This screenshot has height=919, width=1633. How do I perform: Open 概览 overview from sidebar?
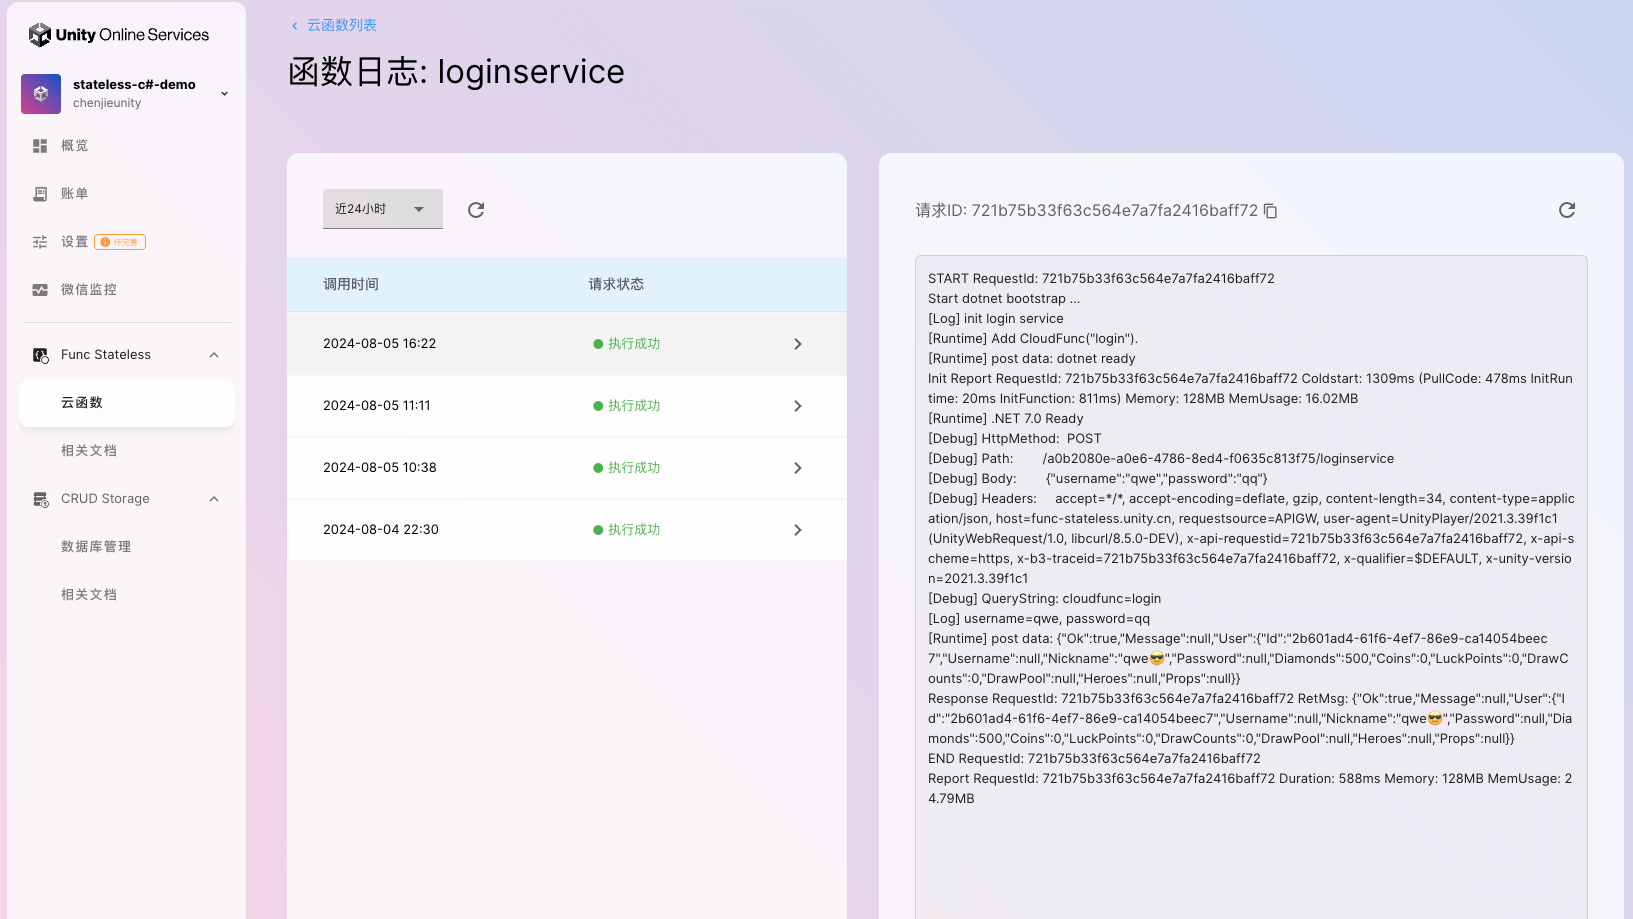pyautogui.click(x=74, y=146)
